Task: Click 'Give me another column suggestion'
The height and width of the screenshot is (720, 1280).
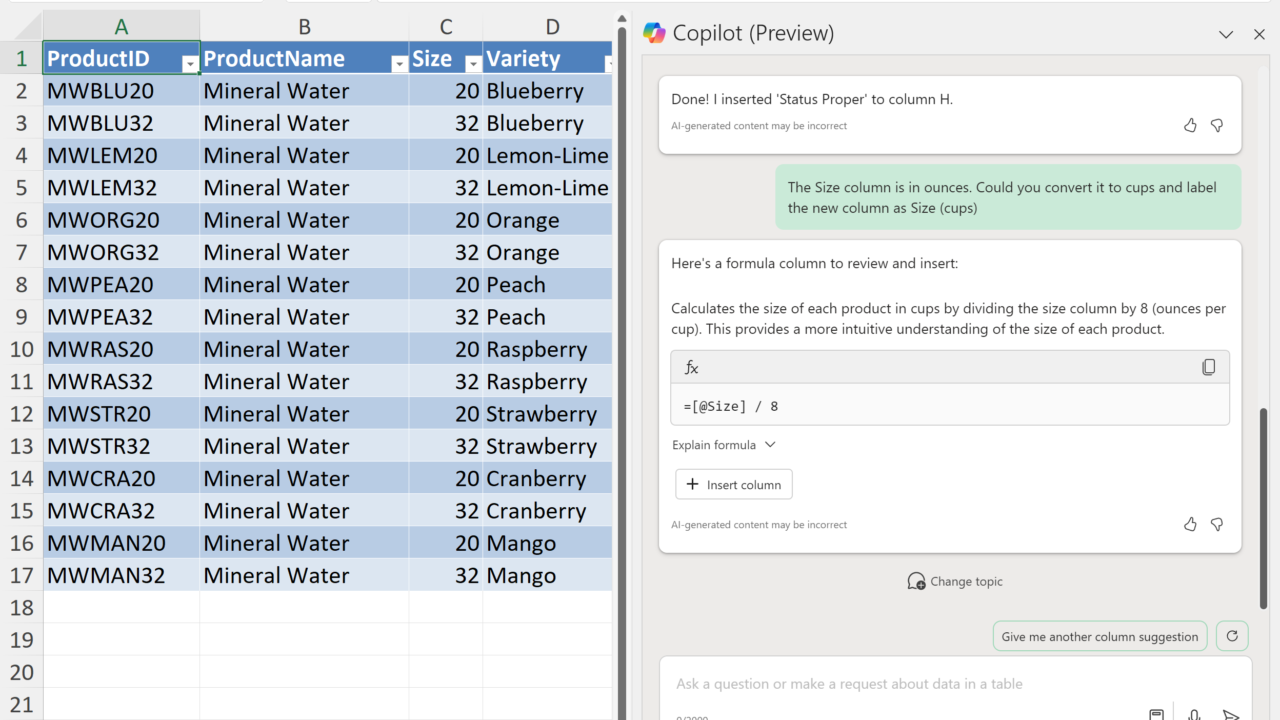Action: pos(1099,636)
